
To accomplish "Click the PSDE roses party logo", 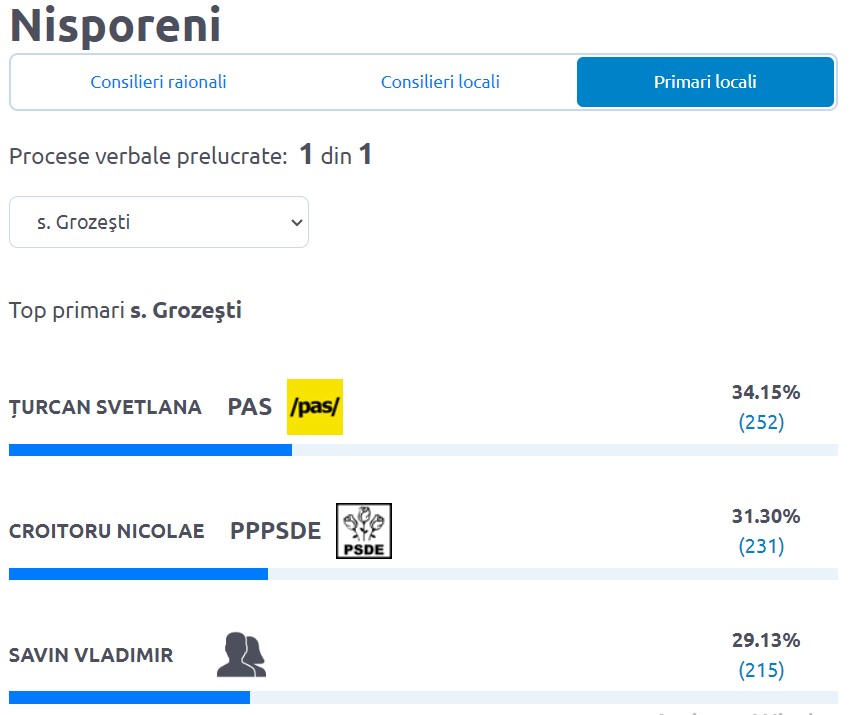I will [x=364, y=531].
